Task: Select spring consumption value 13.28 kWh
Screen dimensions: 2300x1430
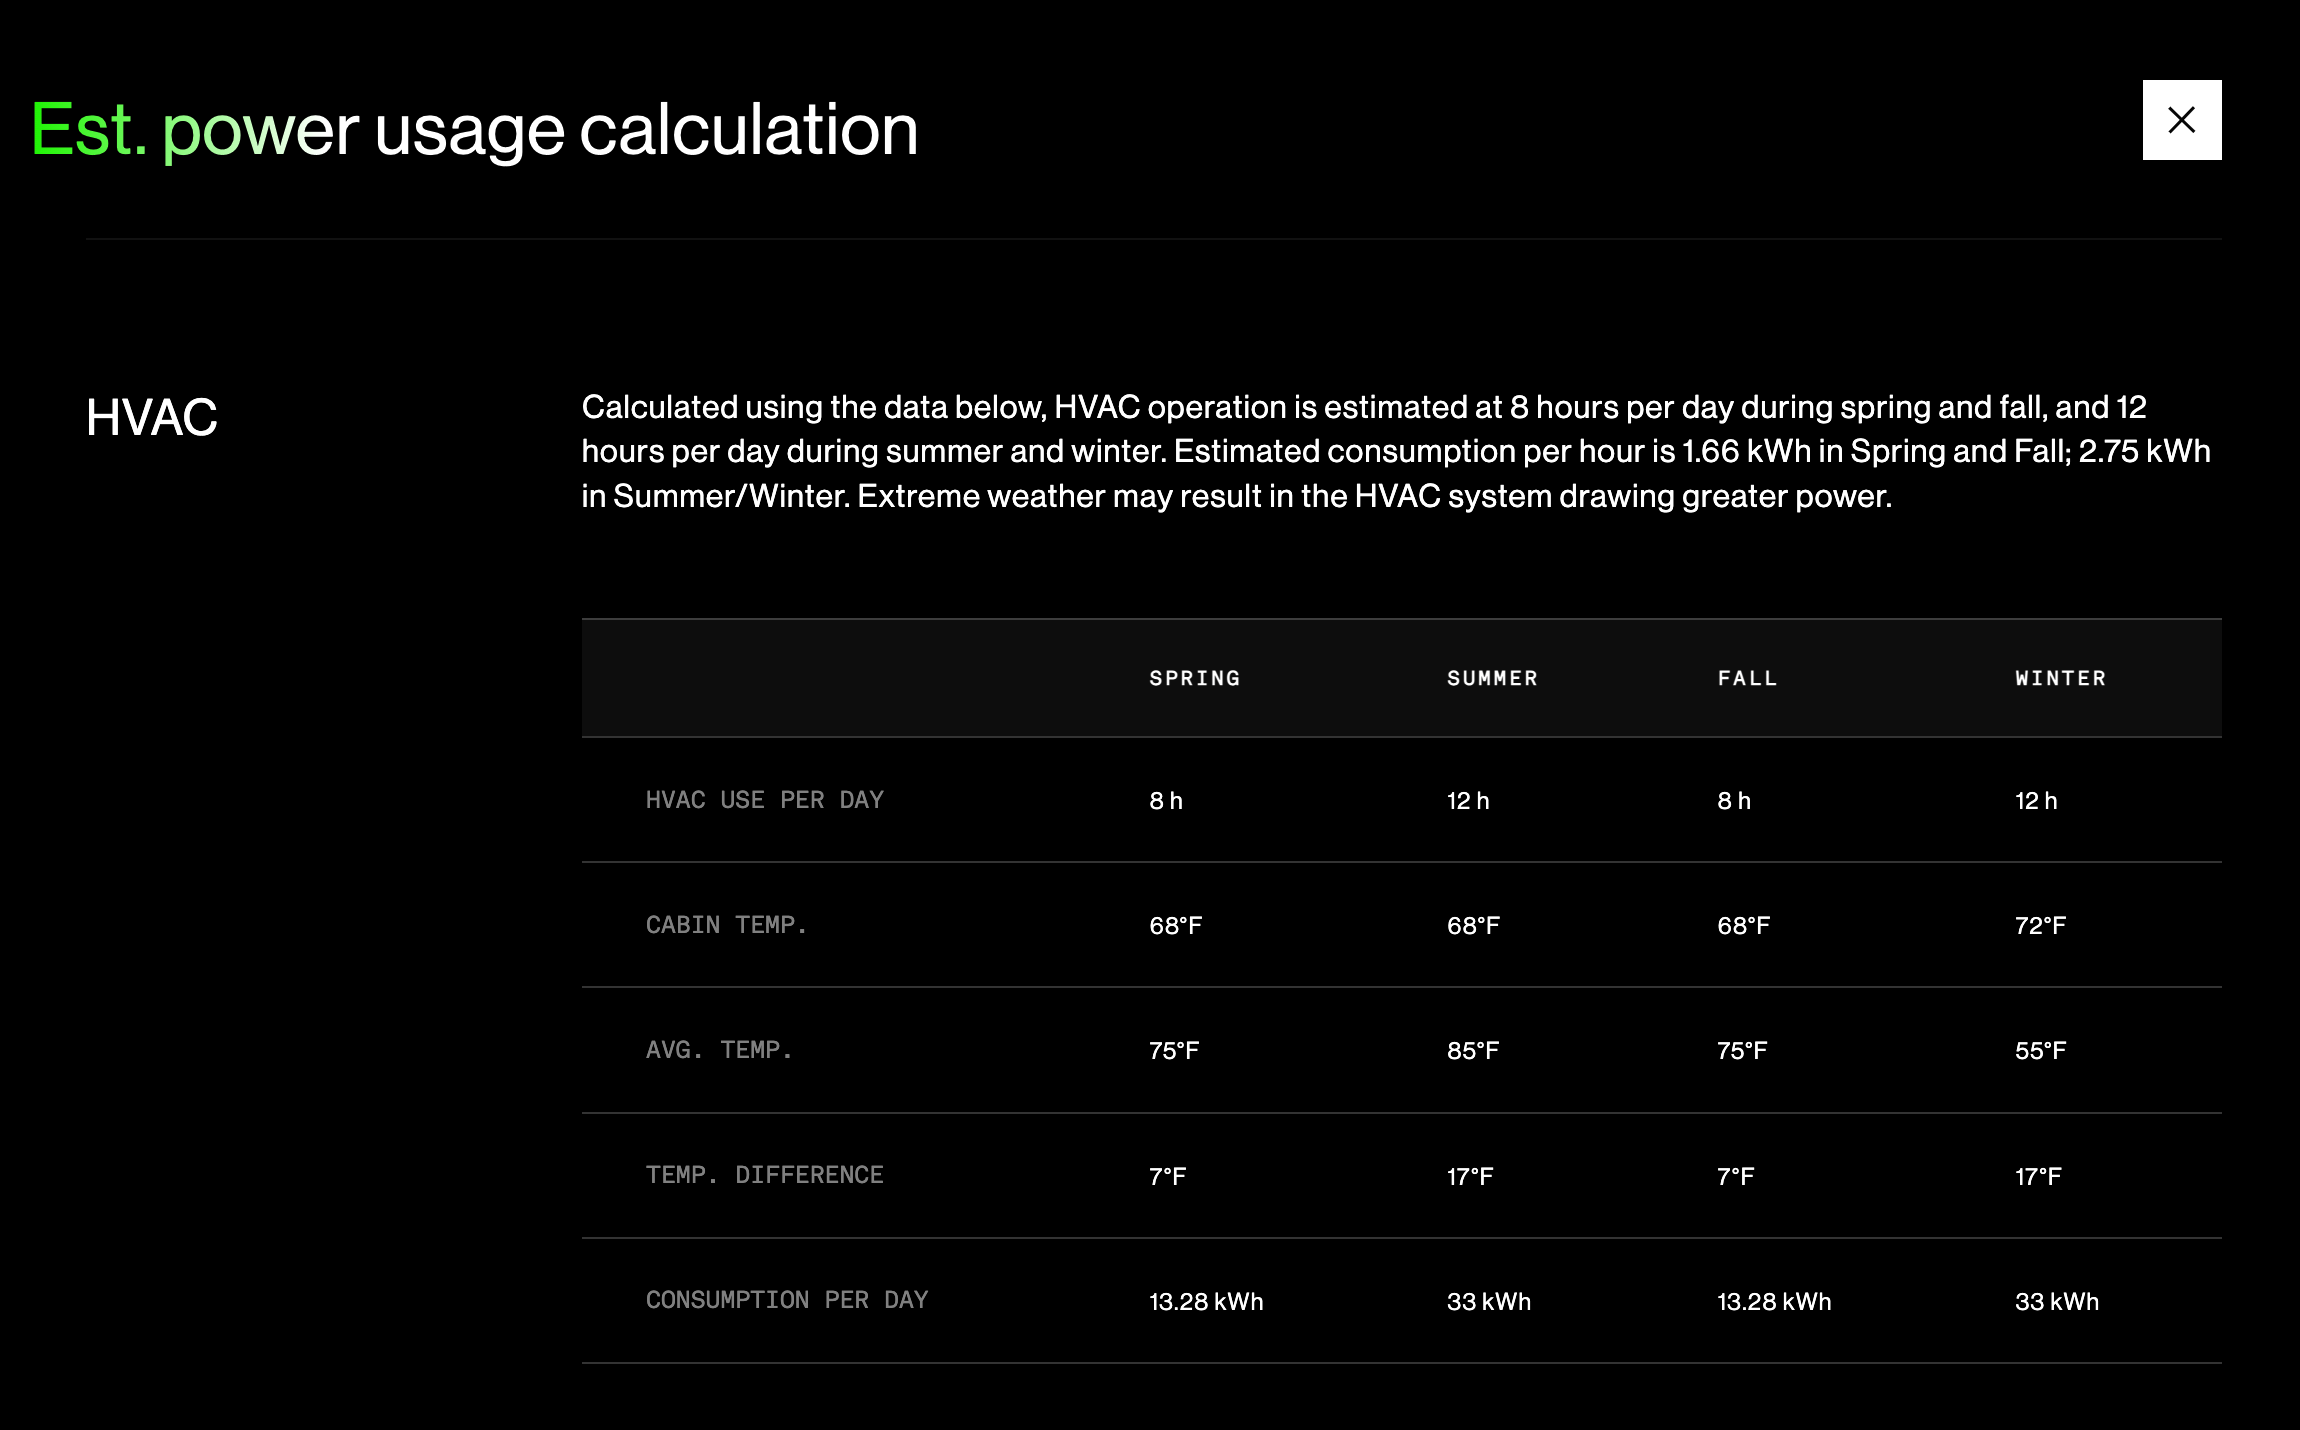Action: click(x=1205, y=1302)
